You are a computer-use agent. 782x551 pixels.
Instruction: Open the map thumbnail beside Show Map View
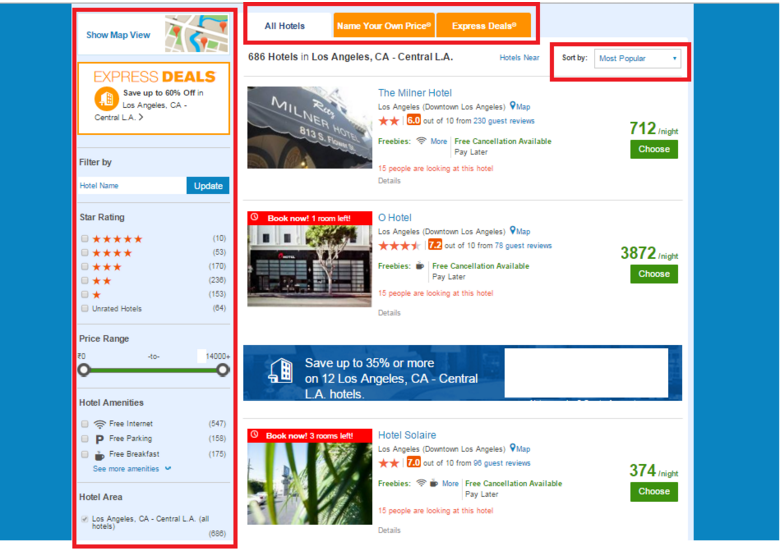[x=196, y=33]
